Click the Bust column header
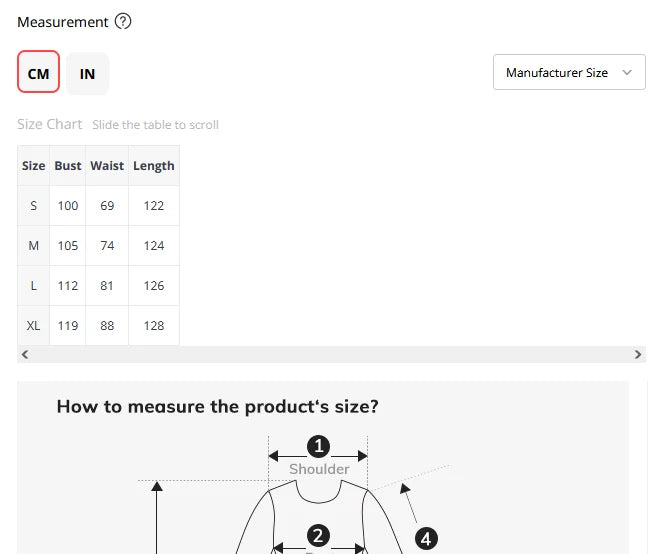The image size is (648, 554). (x=68, y=166)
